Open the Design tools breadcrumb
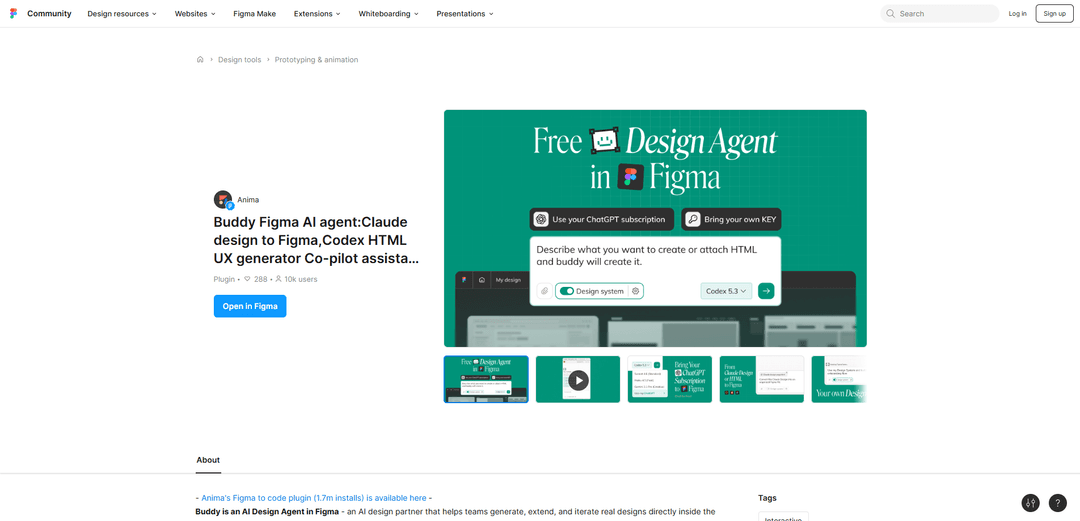Image resolution: width=1080 pixels, height=521 pixels. [x=240, y=60]
